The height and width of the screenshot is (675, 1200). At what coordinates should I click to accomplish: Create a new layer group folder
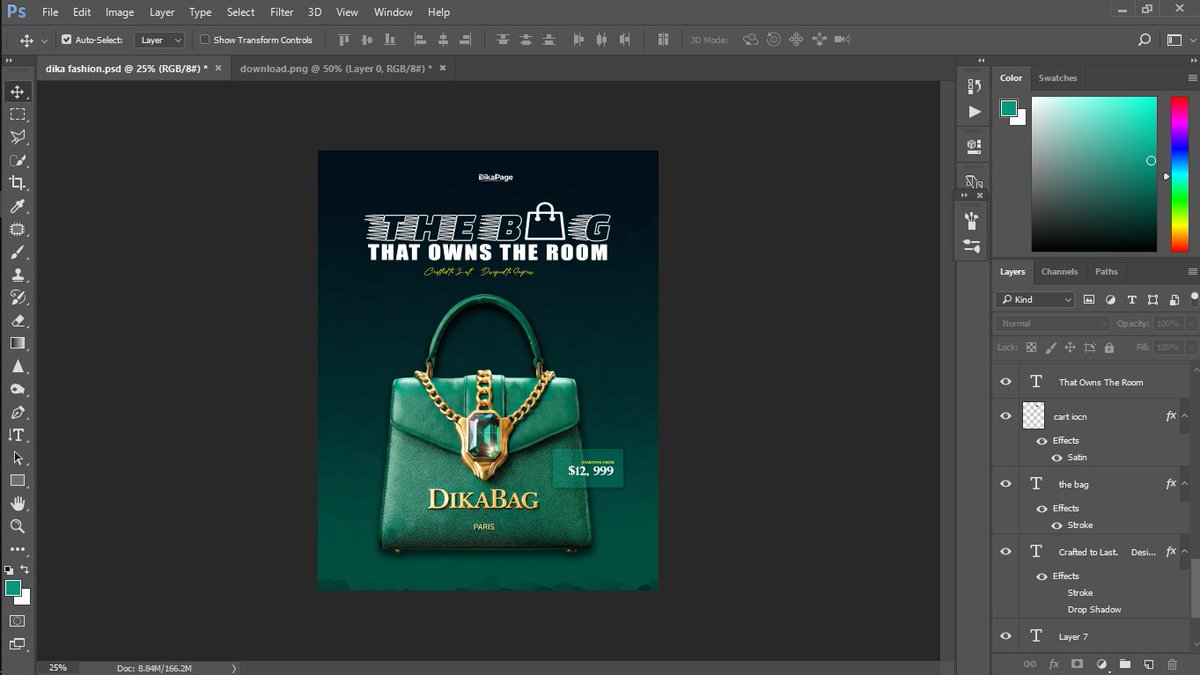click(x=1124, y=663)
